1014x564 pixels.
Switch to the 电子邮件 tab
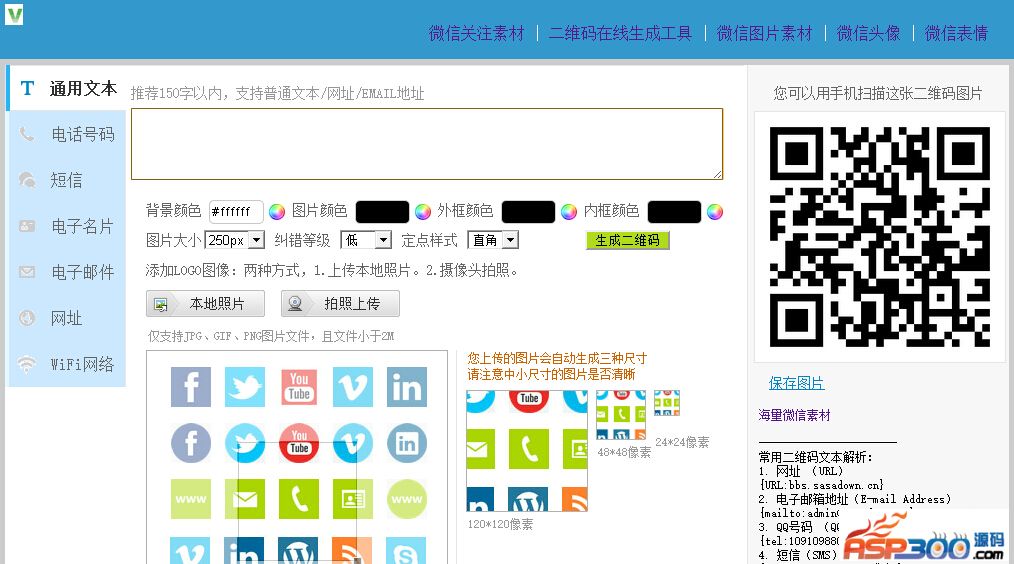(x=67, y=272)
